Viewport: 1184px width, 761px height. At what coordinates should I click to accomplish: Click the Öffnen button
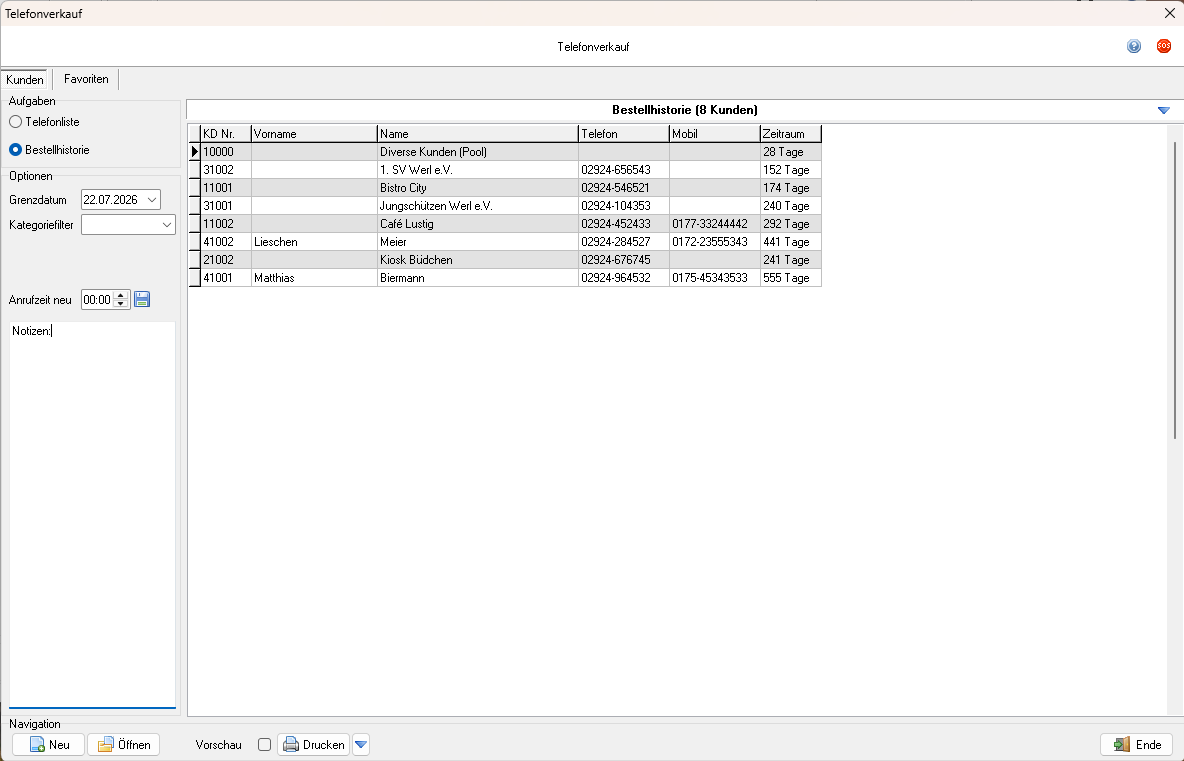(x=124, y=744)
